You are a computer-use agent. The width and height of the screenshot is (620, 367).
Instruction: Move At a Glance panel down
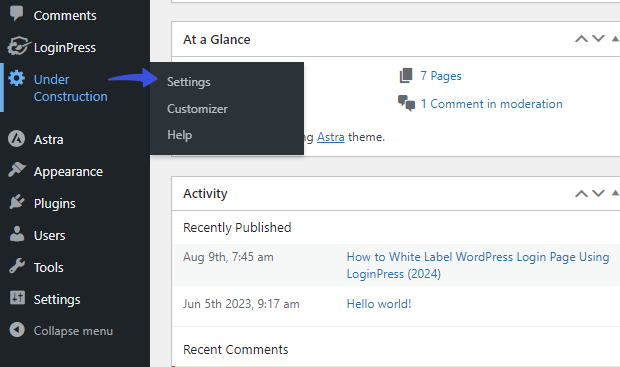[598, 39]
